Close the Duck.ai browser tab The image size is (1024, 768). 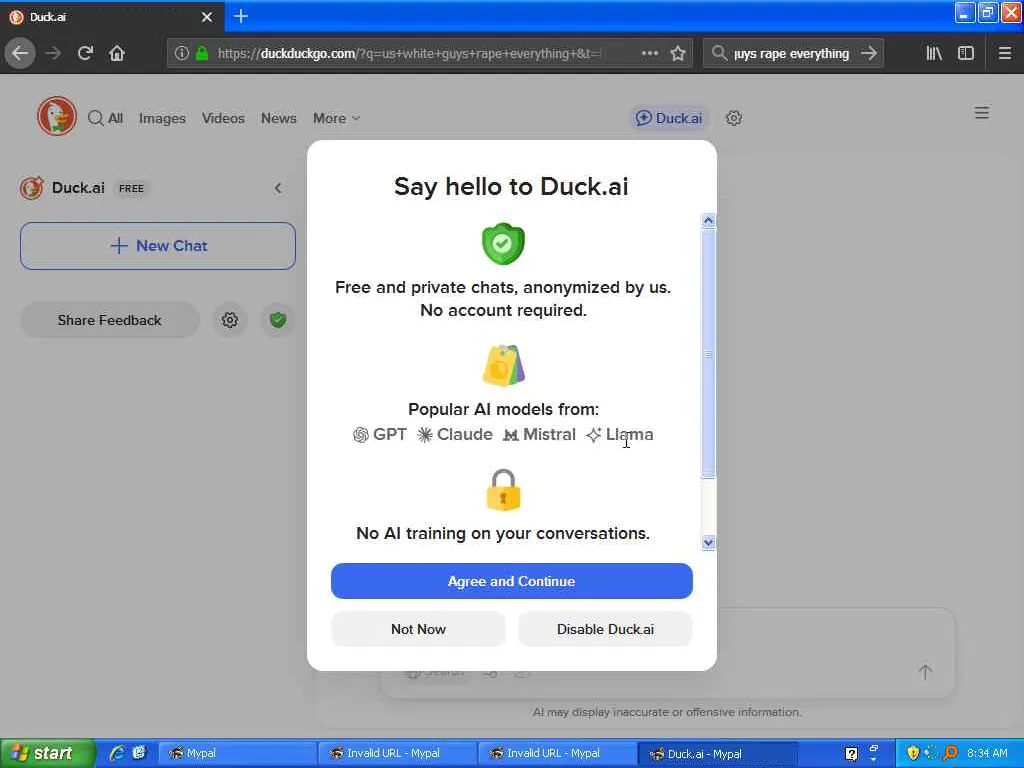click(x=207, y=17)
